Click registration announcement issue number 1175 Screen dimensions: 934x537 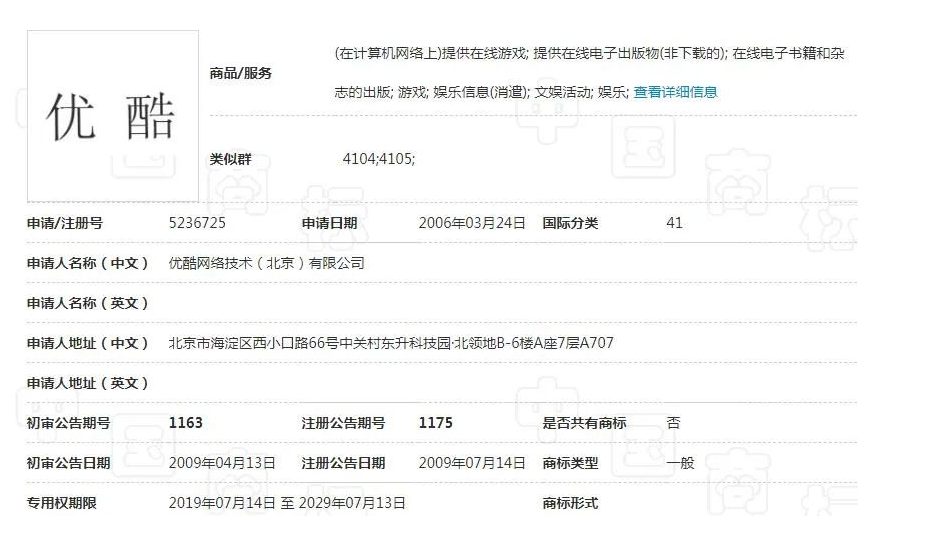pos(435,423)
